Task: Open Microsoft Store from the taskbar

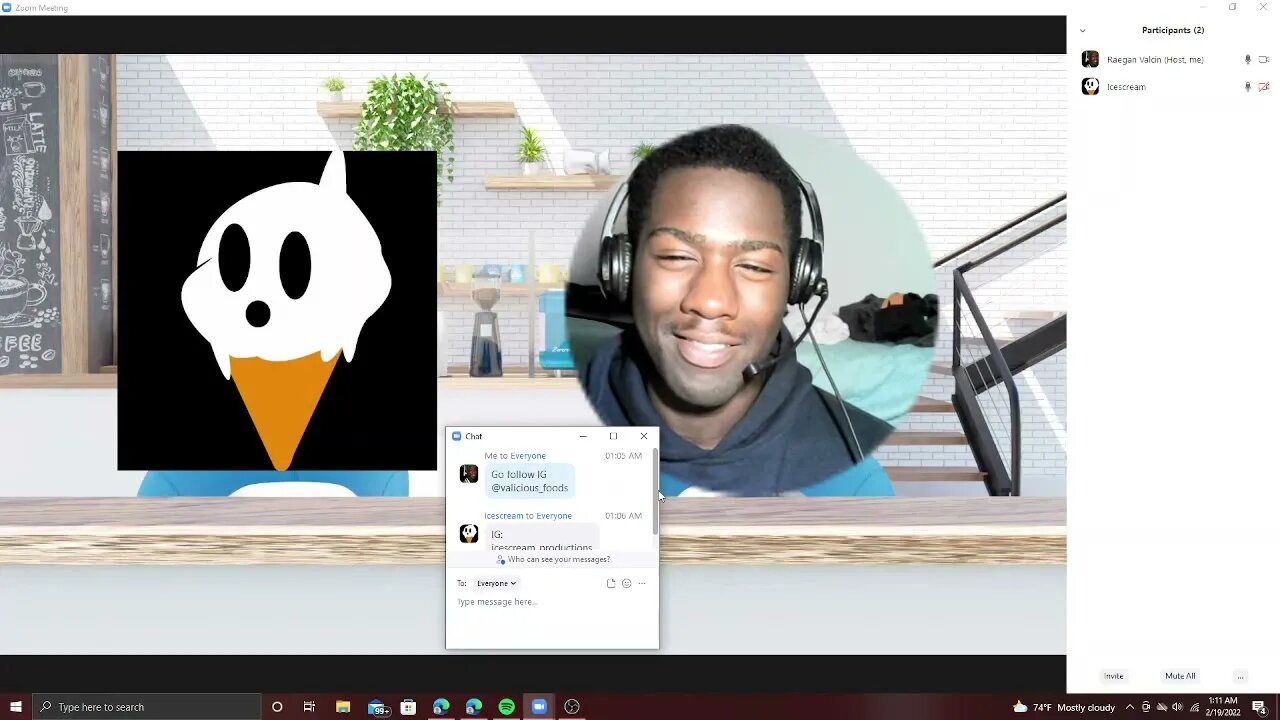Action: (x=408, y=707)
